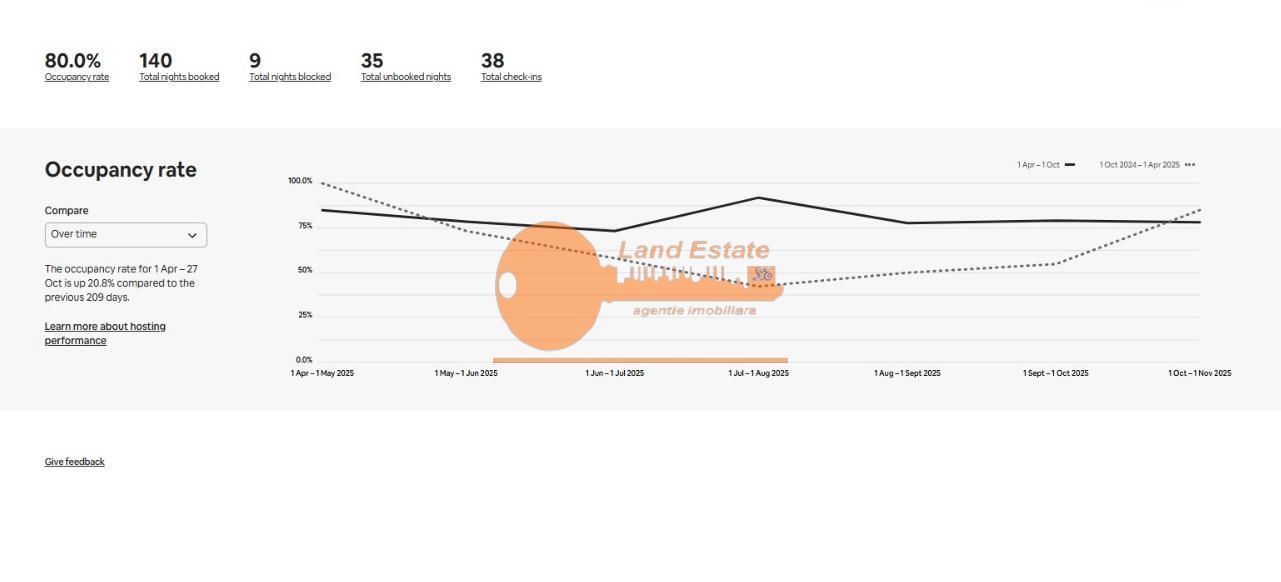Click the solid line peak at 1 Jul – 1 Aug
The image size is (1281, 582).
click(758, 198)
